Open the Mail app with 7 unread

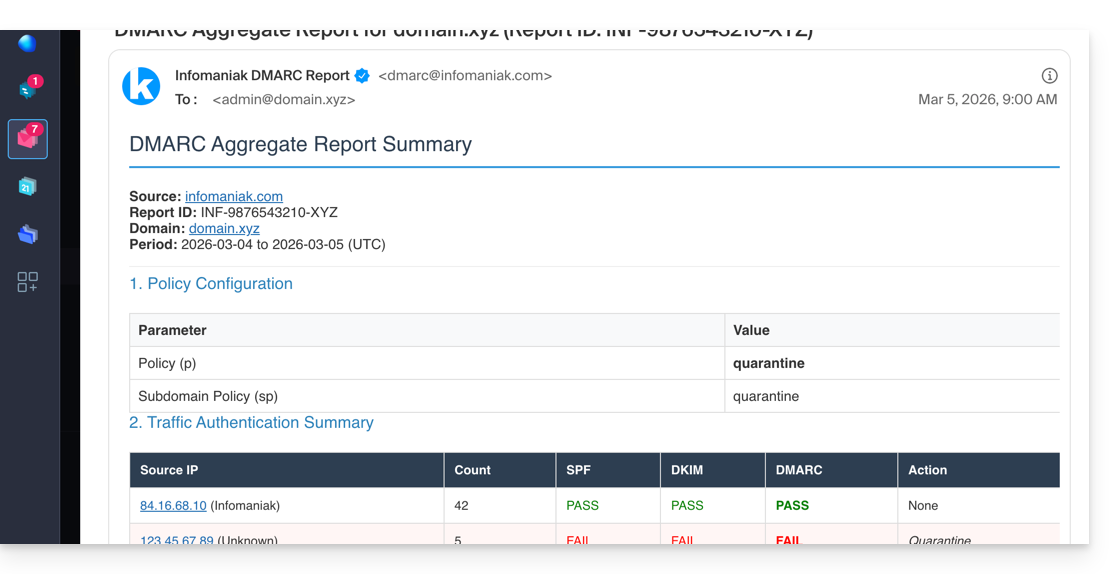pyautogui.click(x=28, y=138)
